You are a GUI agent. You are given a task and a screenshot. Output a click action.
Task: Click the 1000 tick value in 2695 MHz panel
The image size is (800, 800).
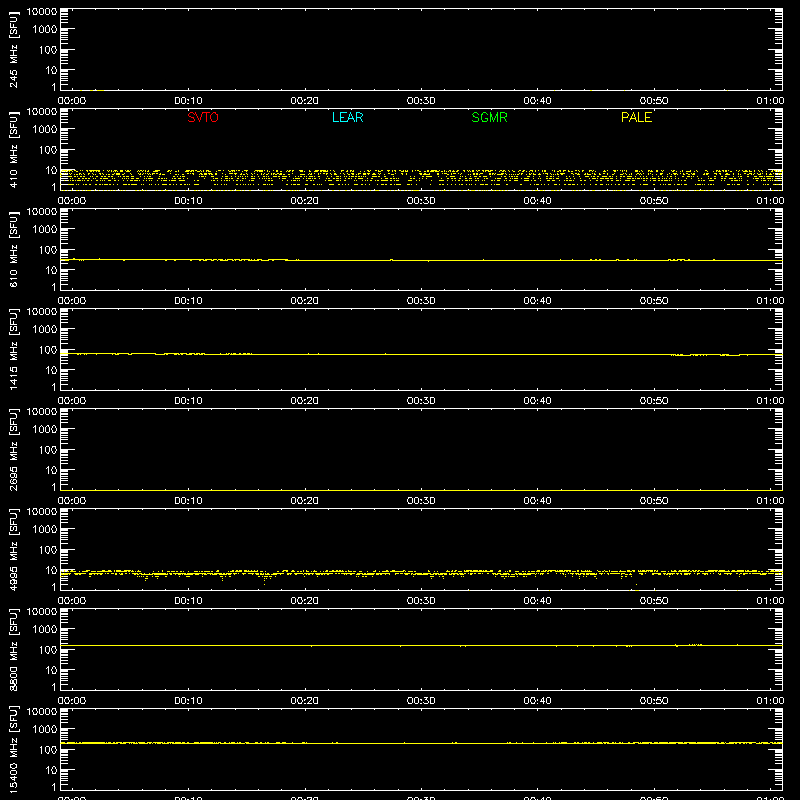coord(45,430)
